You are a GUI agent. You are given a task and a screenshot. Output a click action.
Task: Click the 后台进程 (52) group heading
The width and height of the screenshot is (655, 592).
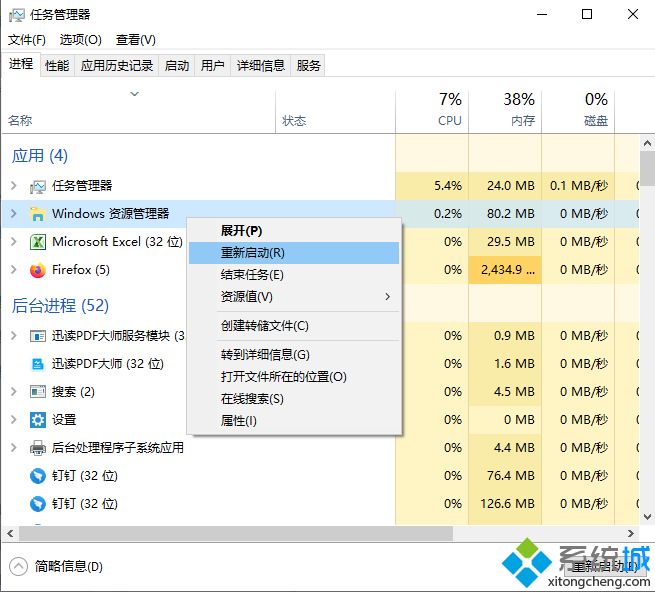tap(60, 306)
